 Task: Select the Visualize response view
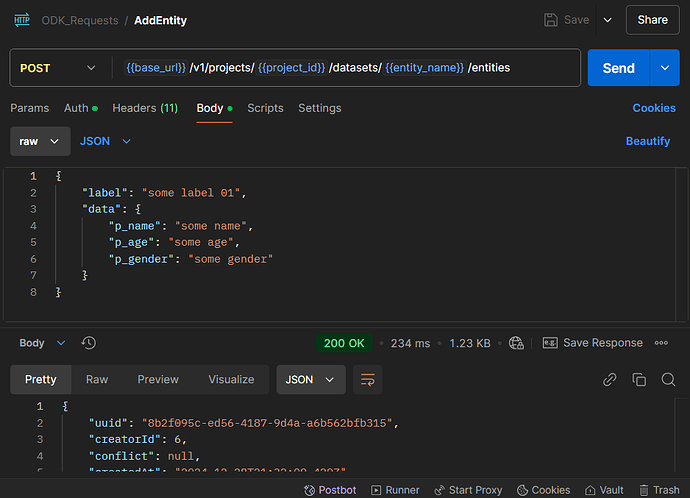(x=231, y=379)
